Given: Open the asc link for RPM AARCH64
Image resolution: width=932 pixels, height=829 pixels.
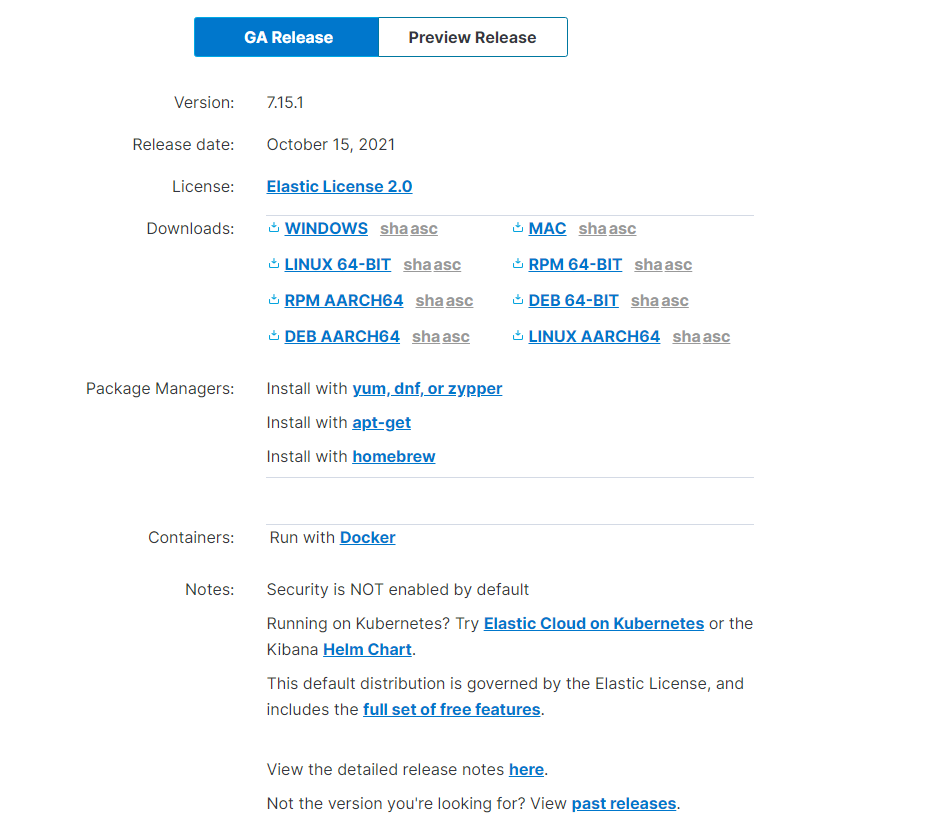Looking at the screenshot, I should pos(459,301).
